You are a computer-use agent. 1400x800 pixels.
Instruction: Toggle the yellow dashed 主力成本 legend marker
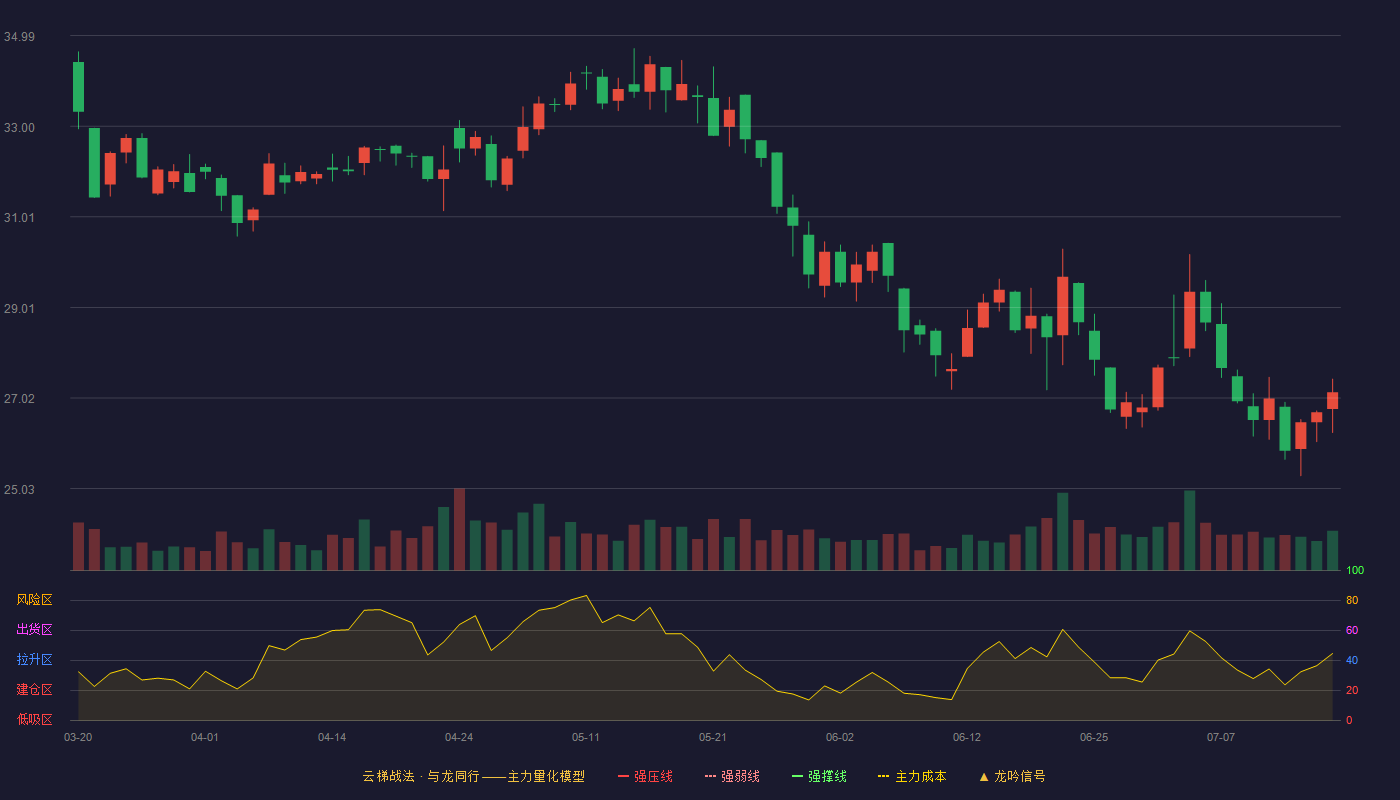(x=884, y=776)
